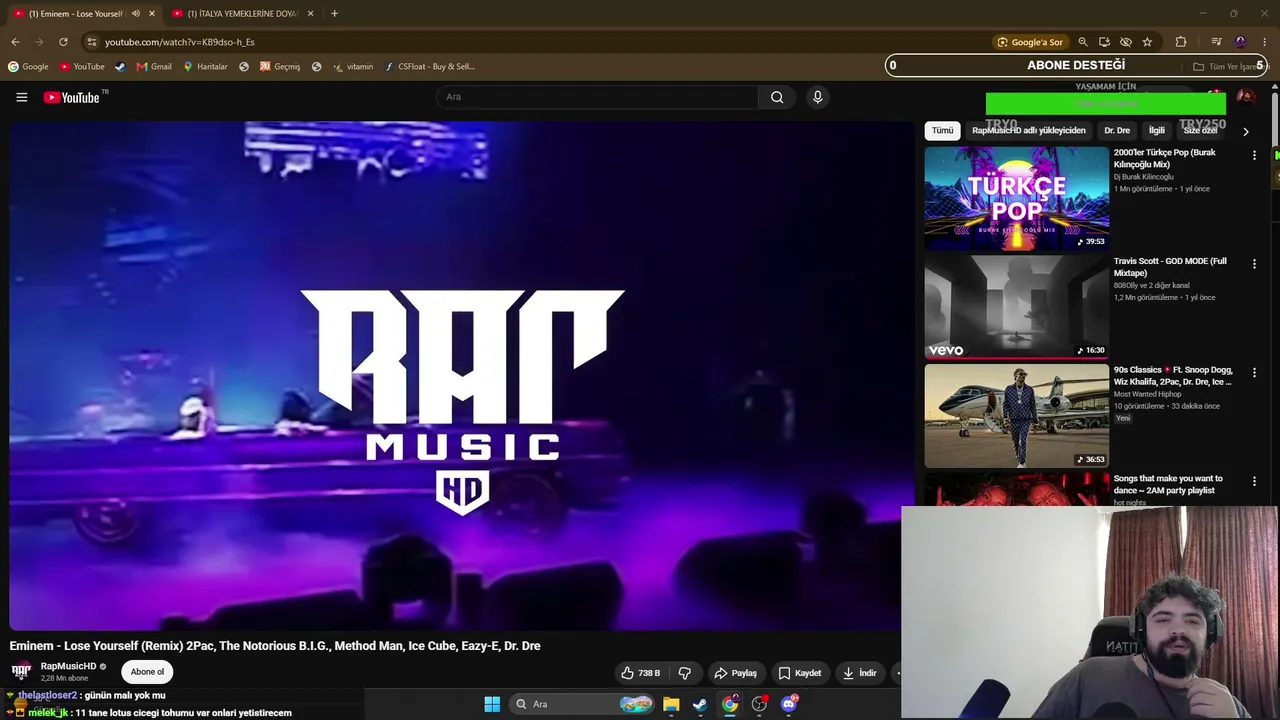Click the Windows taskbar search box
1280x720 pixels.
tap(582, 704)
